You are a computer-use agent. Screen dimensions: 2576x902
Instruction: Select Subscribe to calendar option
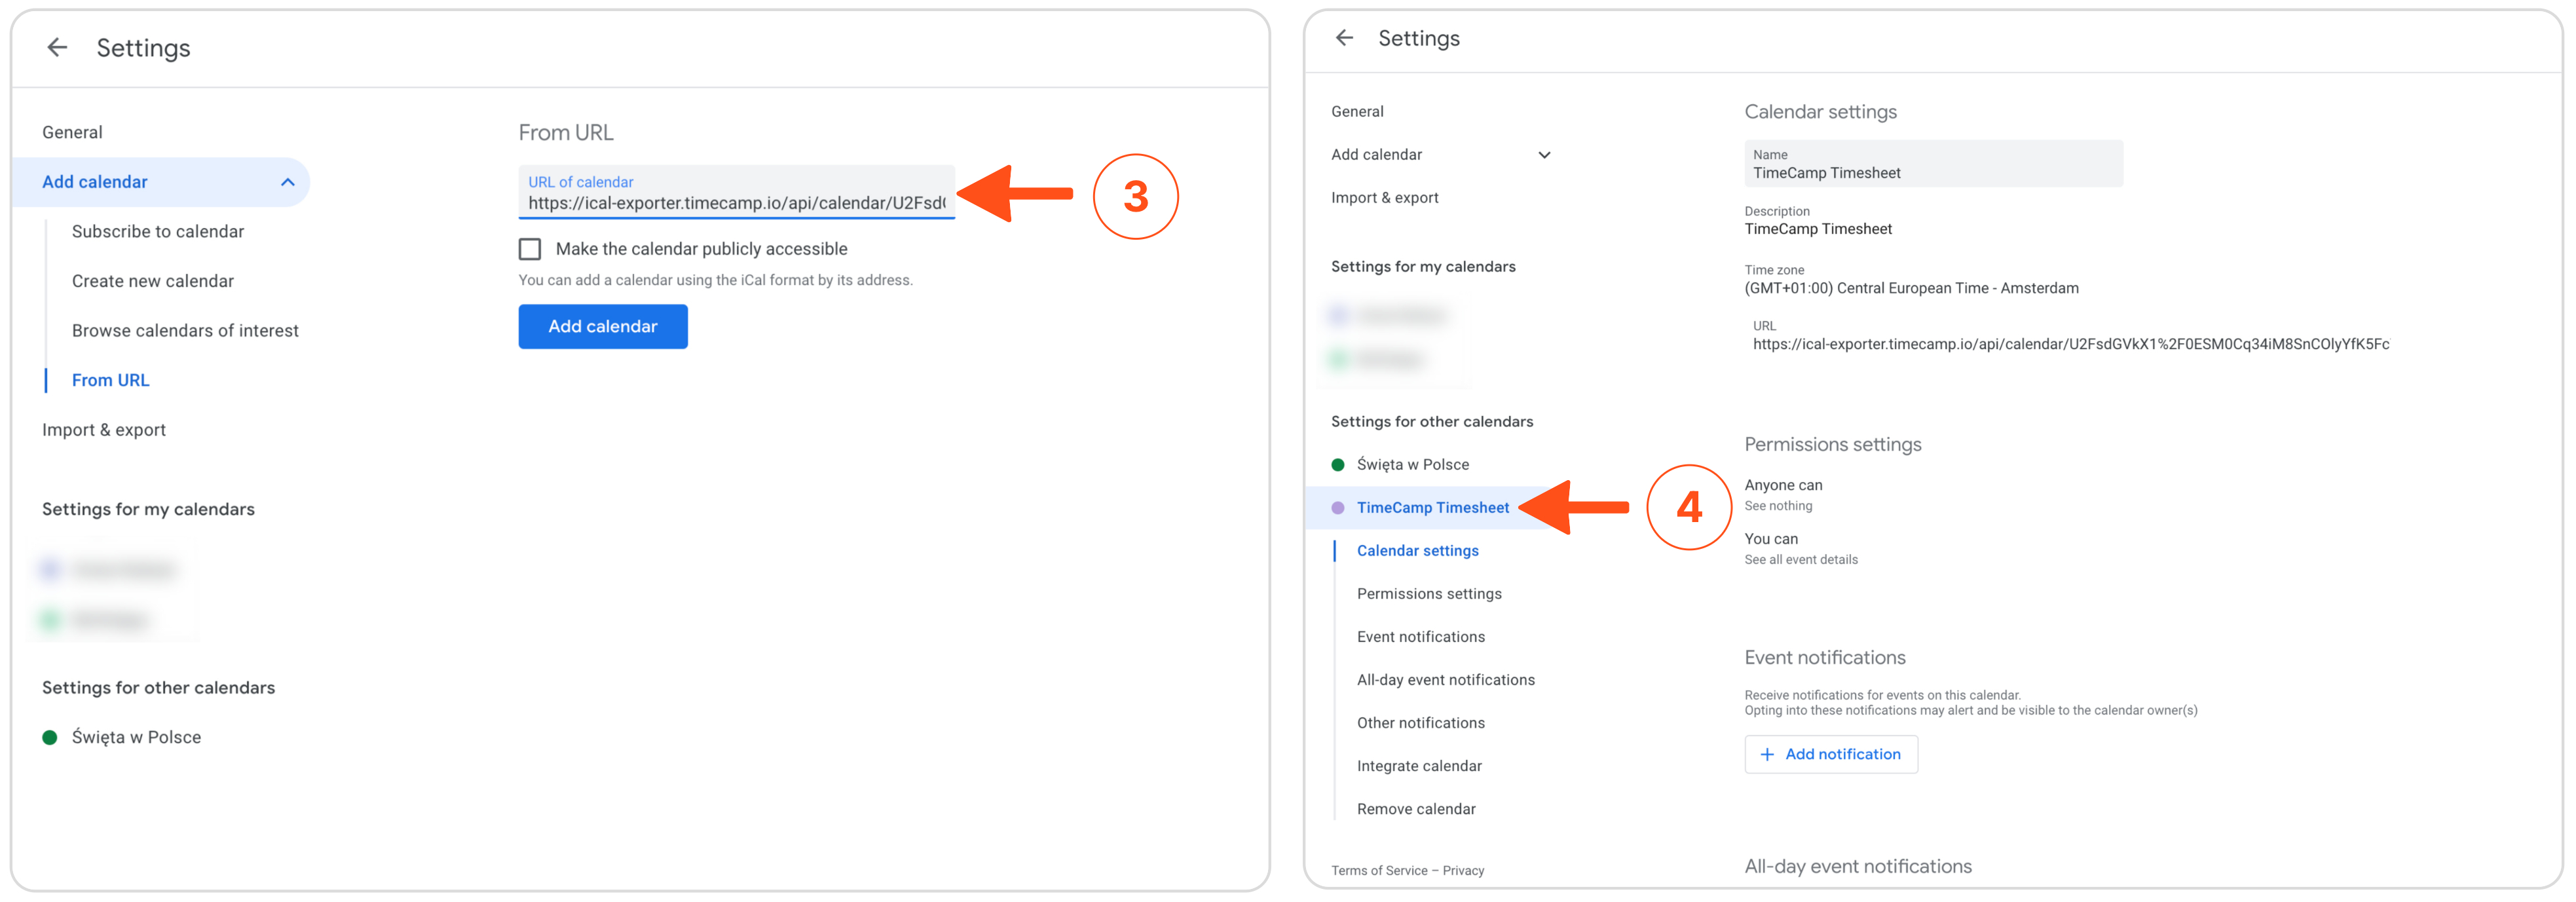(x=157, y=231)
